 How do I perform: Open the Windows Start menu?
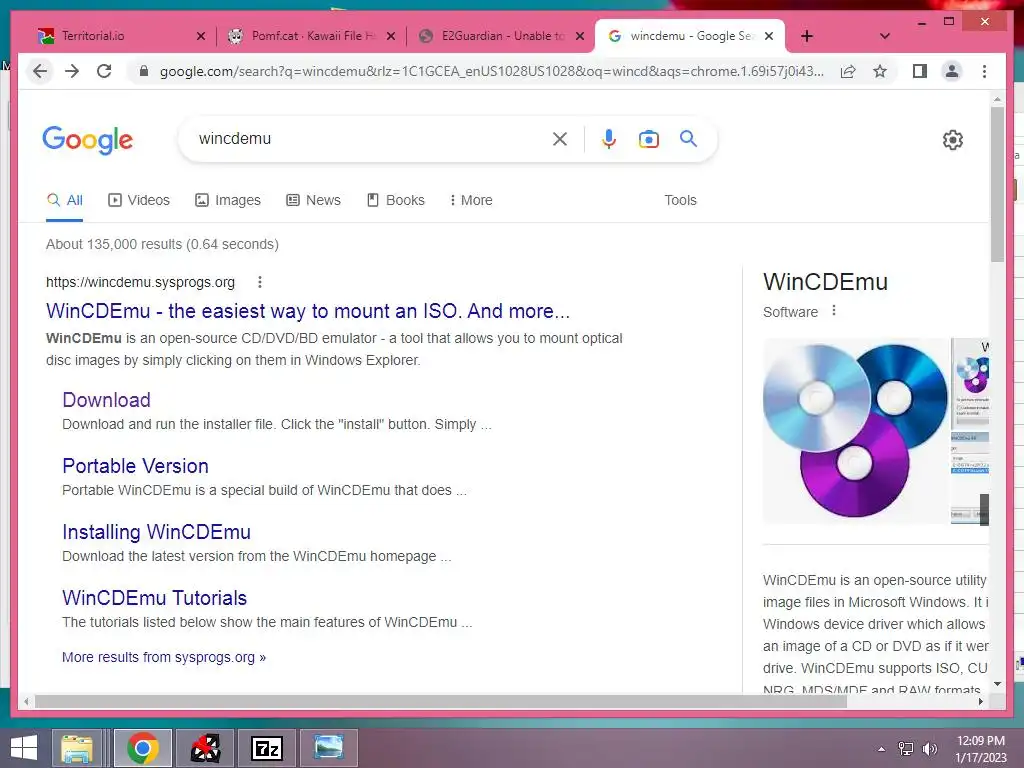click(24, 748)
